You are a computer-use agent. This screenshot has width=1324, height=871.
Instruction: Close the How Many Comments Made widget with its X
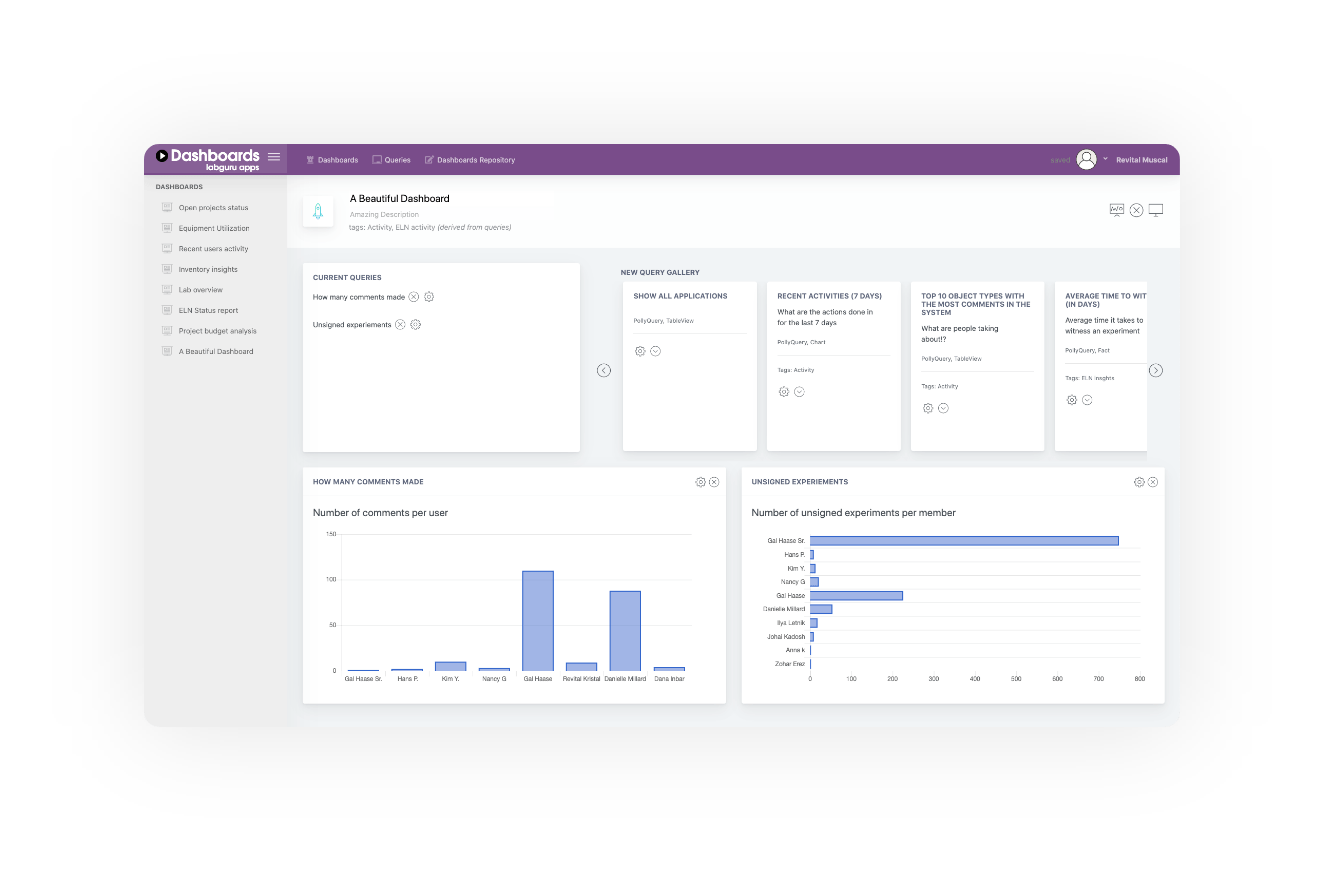(x=714, y=481)
